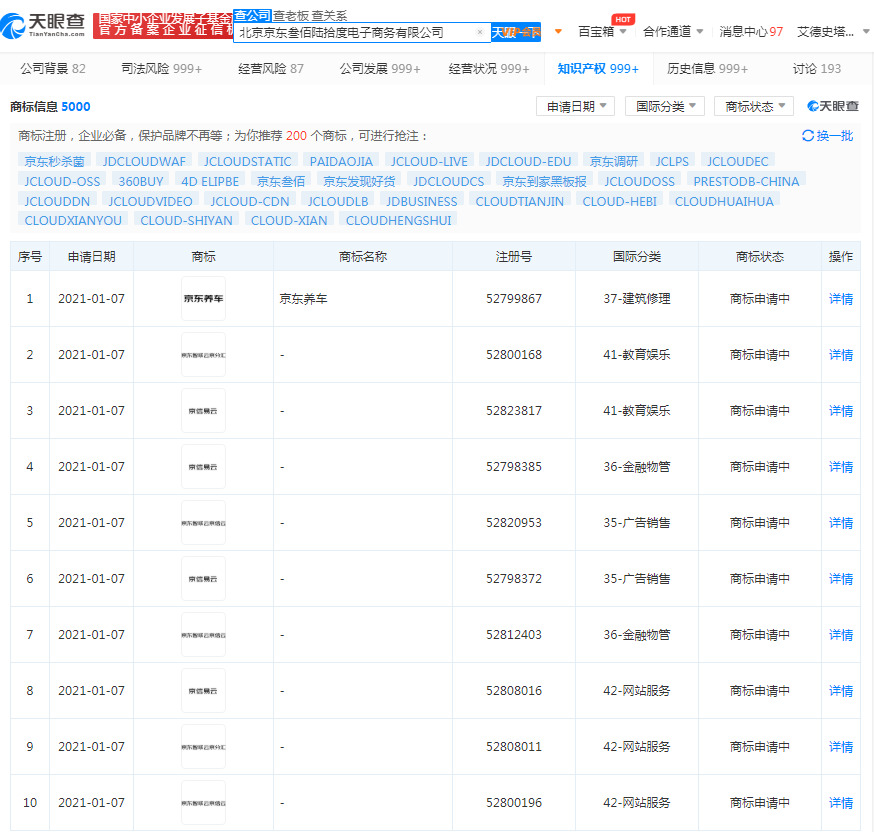The height and width of the screenshot is (832, 874).
Task: Click the refresh 换一批 icon
Action: pyautogui.click(x=827, y=135)
